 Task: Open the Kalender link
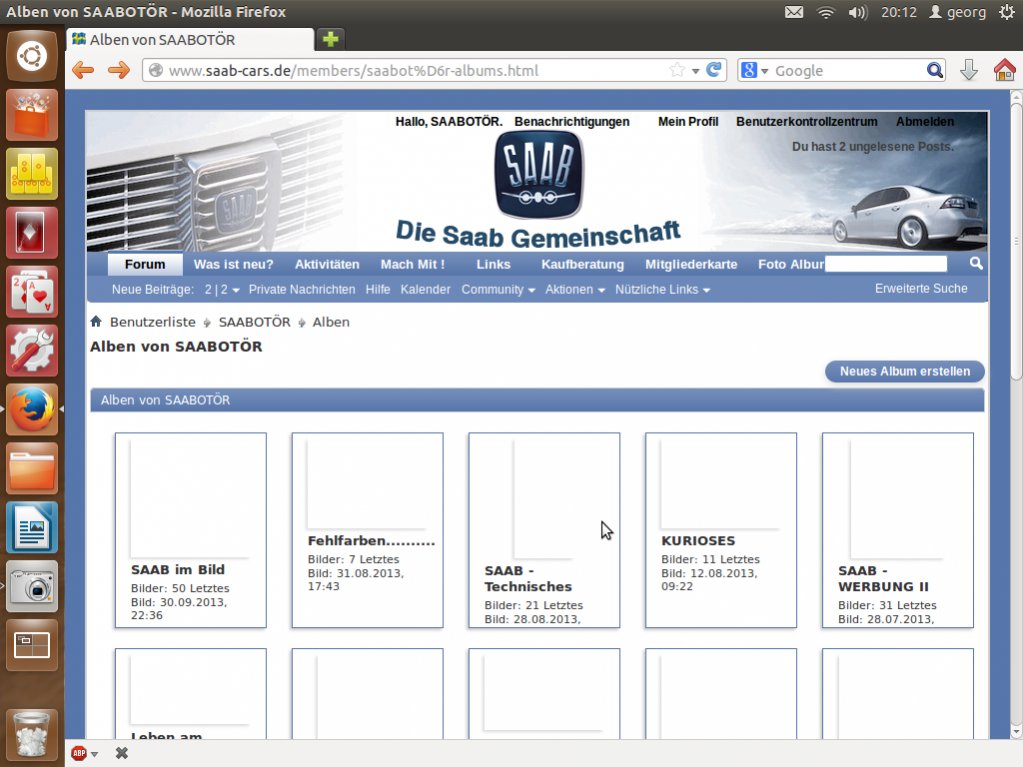pyautogui.click(x=425, y=290)
